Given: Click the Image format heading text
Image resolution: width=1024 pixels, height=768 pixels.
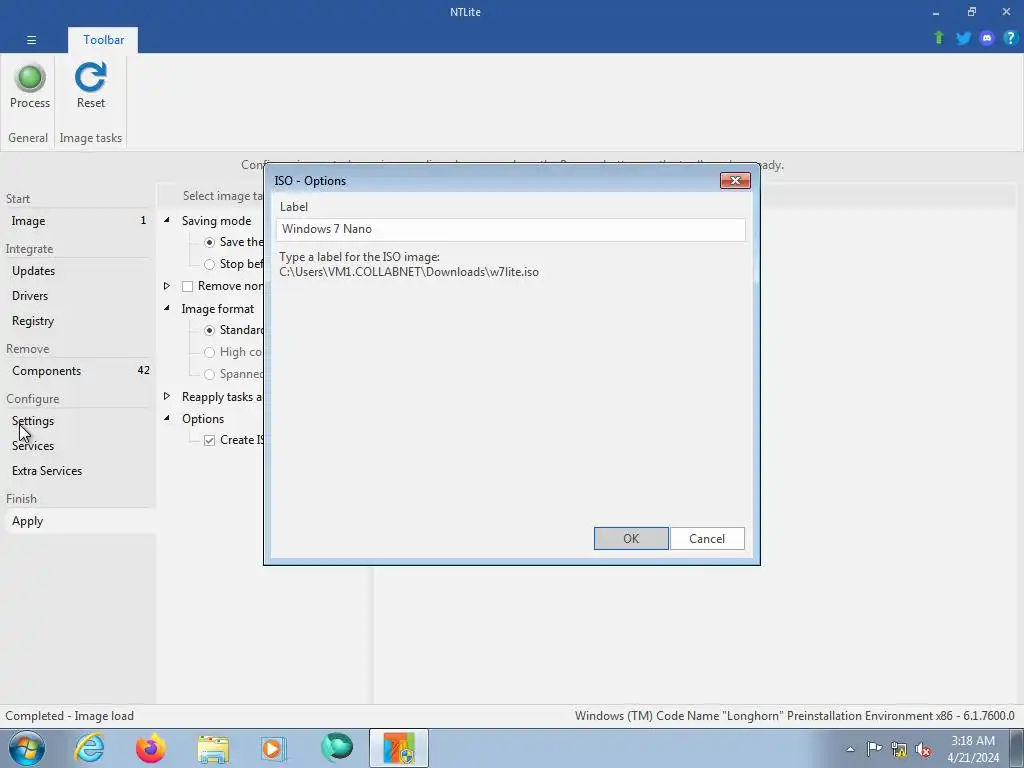Looking at the screenshot, I should click(217, 309).
